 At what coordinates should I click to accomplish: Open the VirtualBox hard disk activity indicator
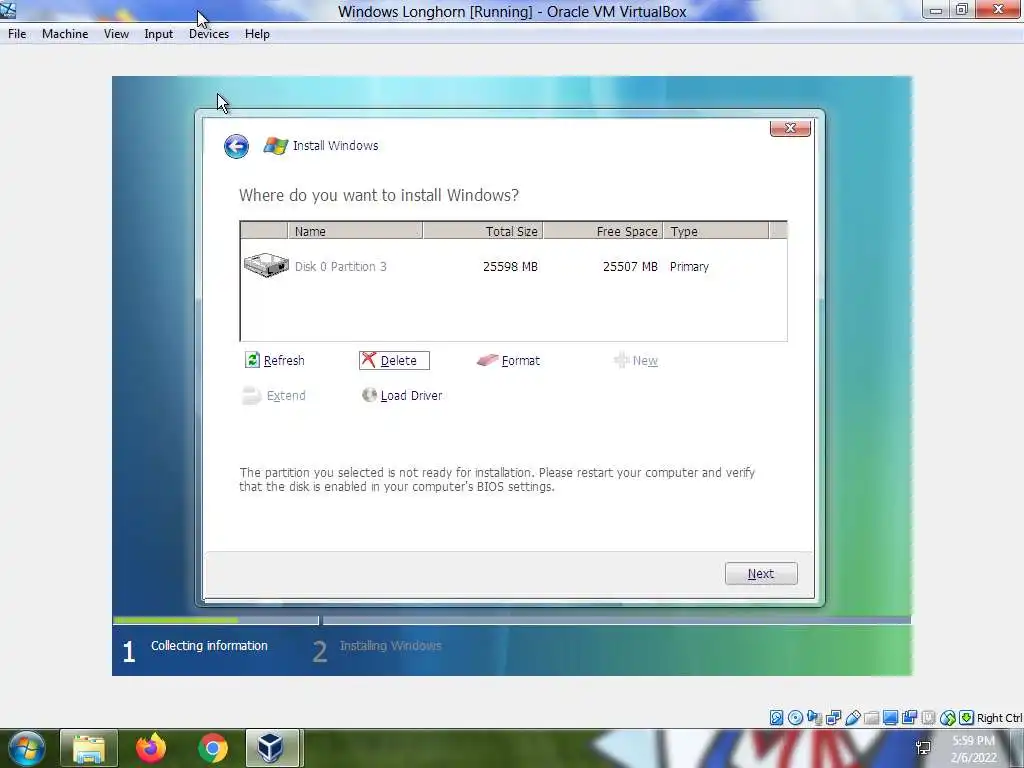(776, 718)
